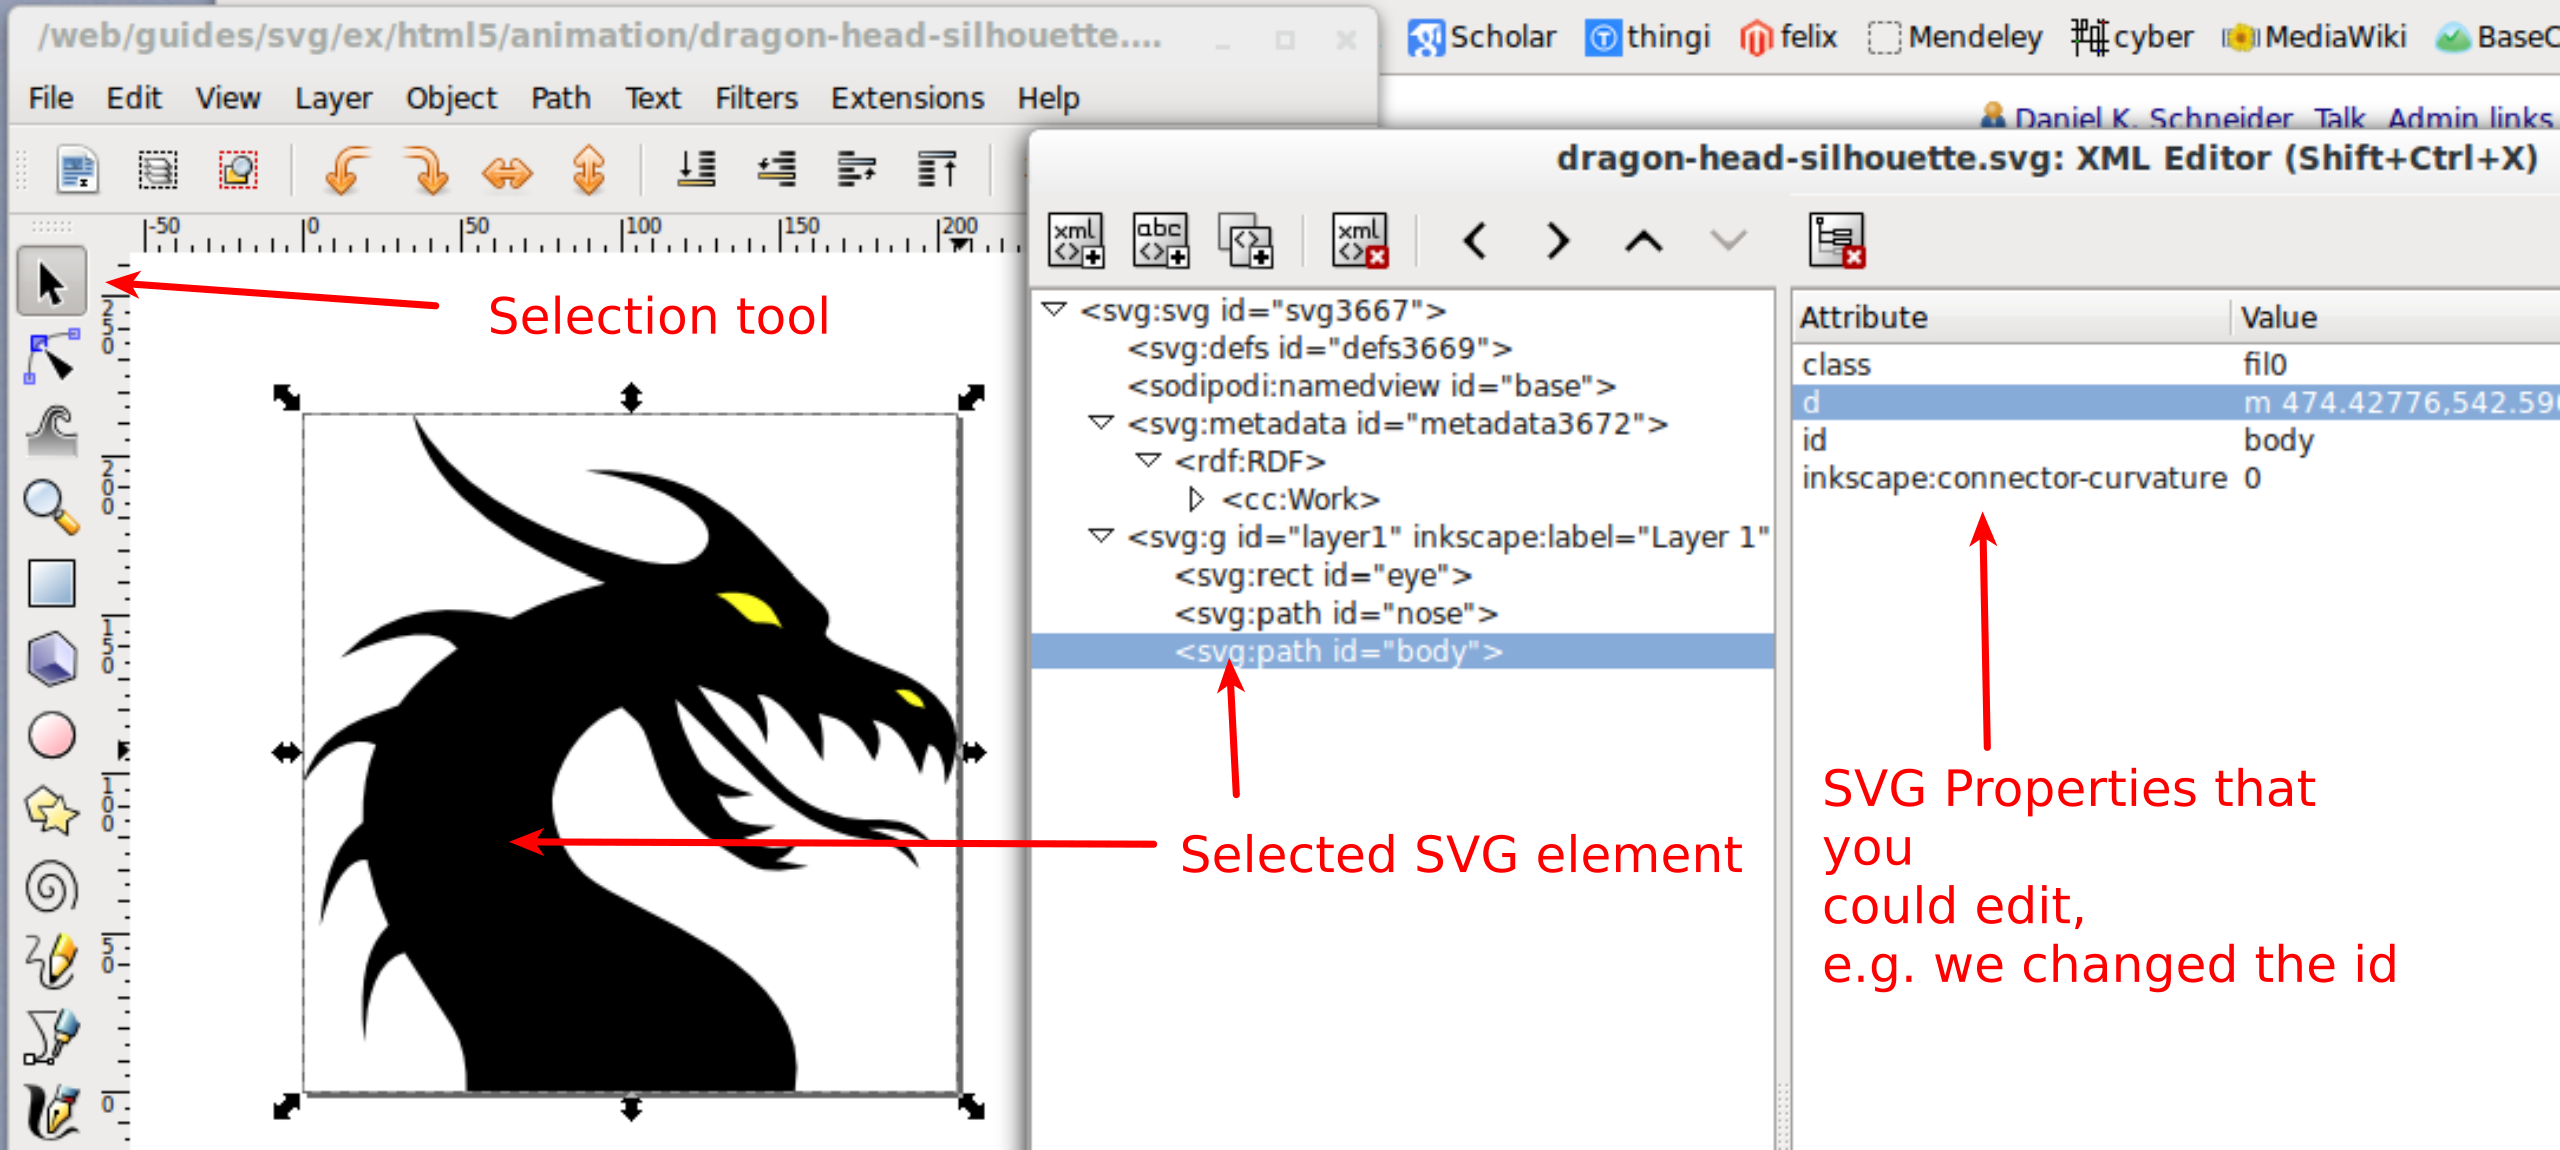The height and width of the screenshot is (1150, 2560).
Task: Expand the cc:Work node
Action: tap(1195, 498)
